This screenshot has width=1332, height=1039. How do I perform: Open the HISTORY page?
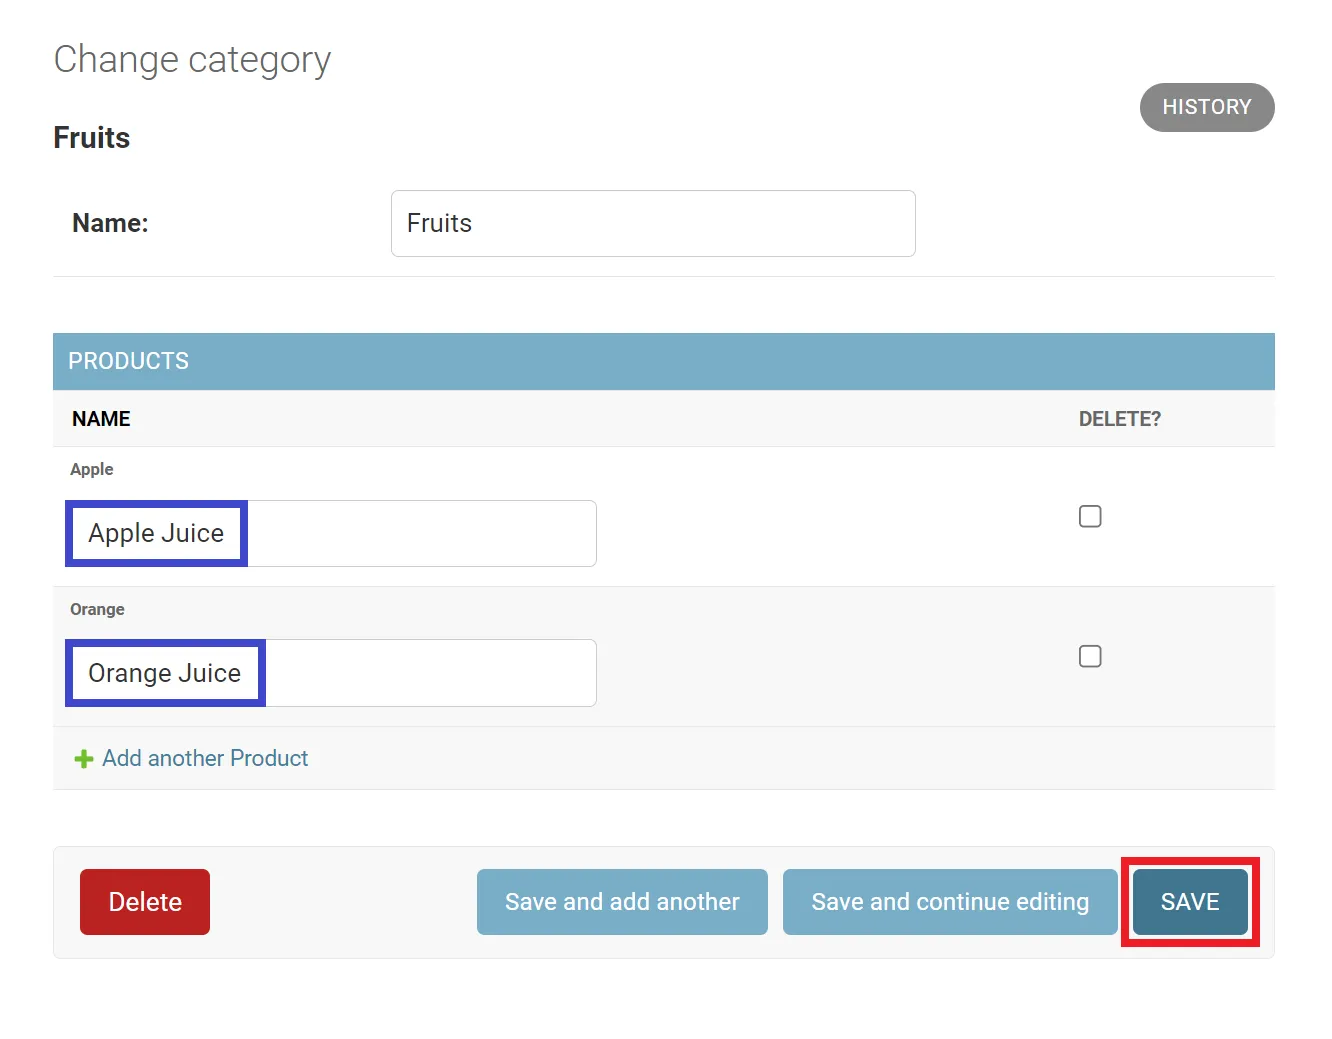(1206, 107)
